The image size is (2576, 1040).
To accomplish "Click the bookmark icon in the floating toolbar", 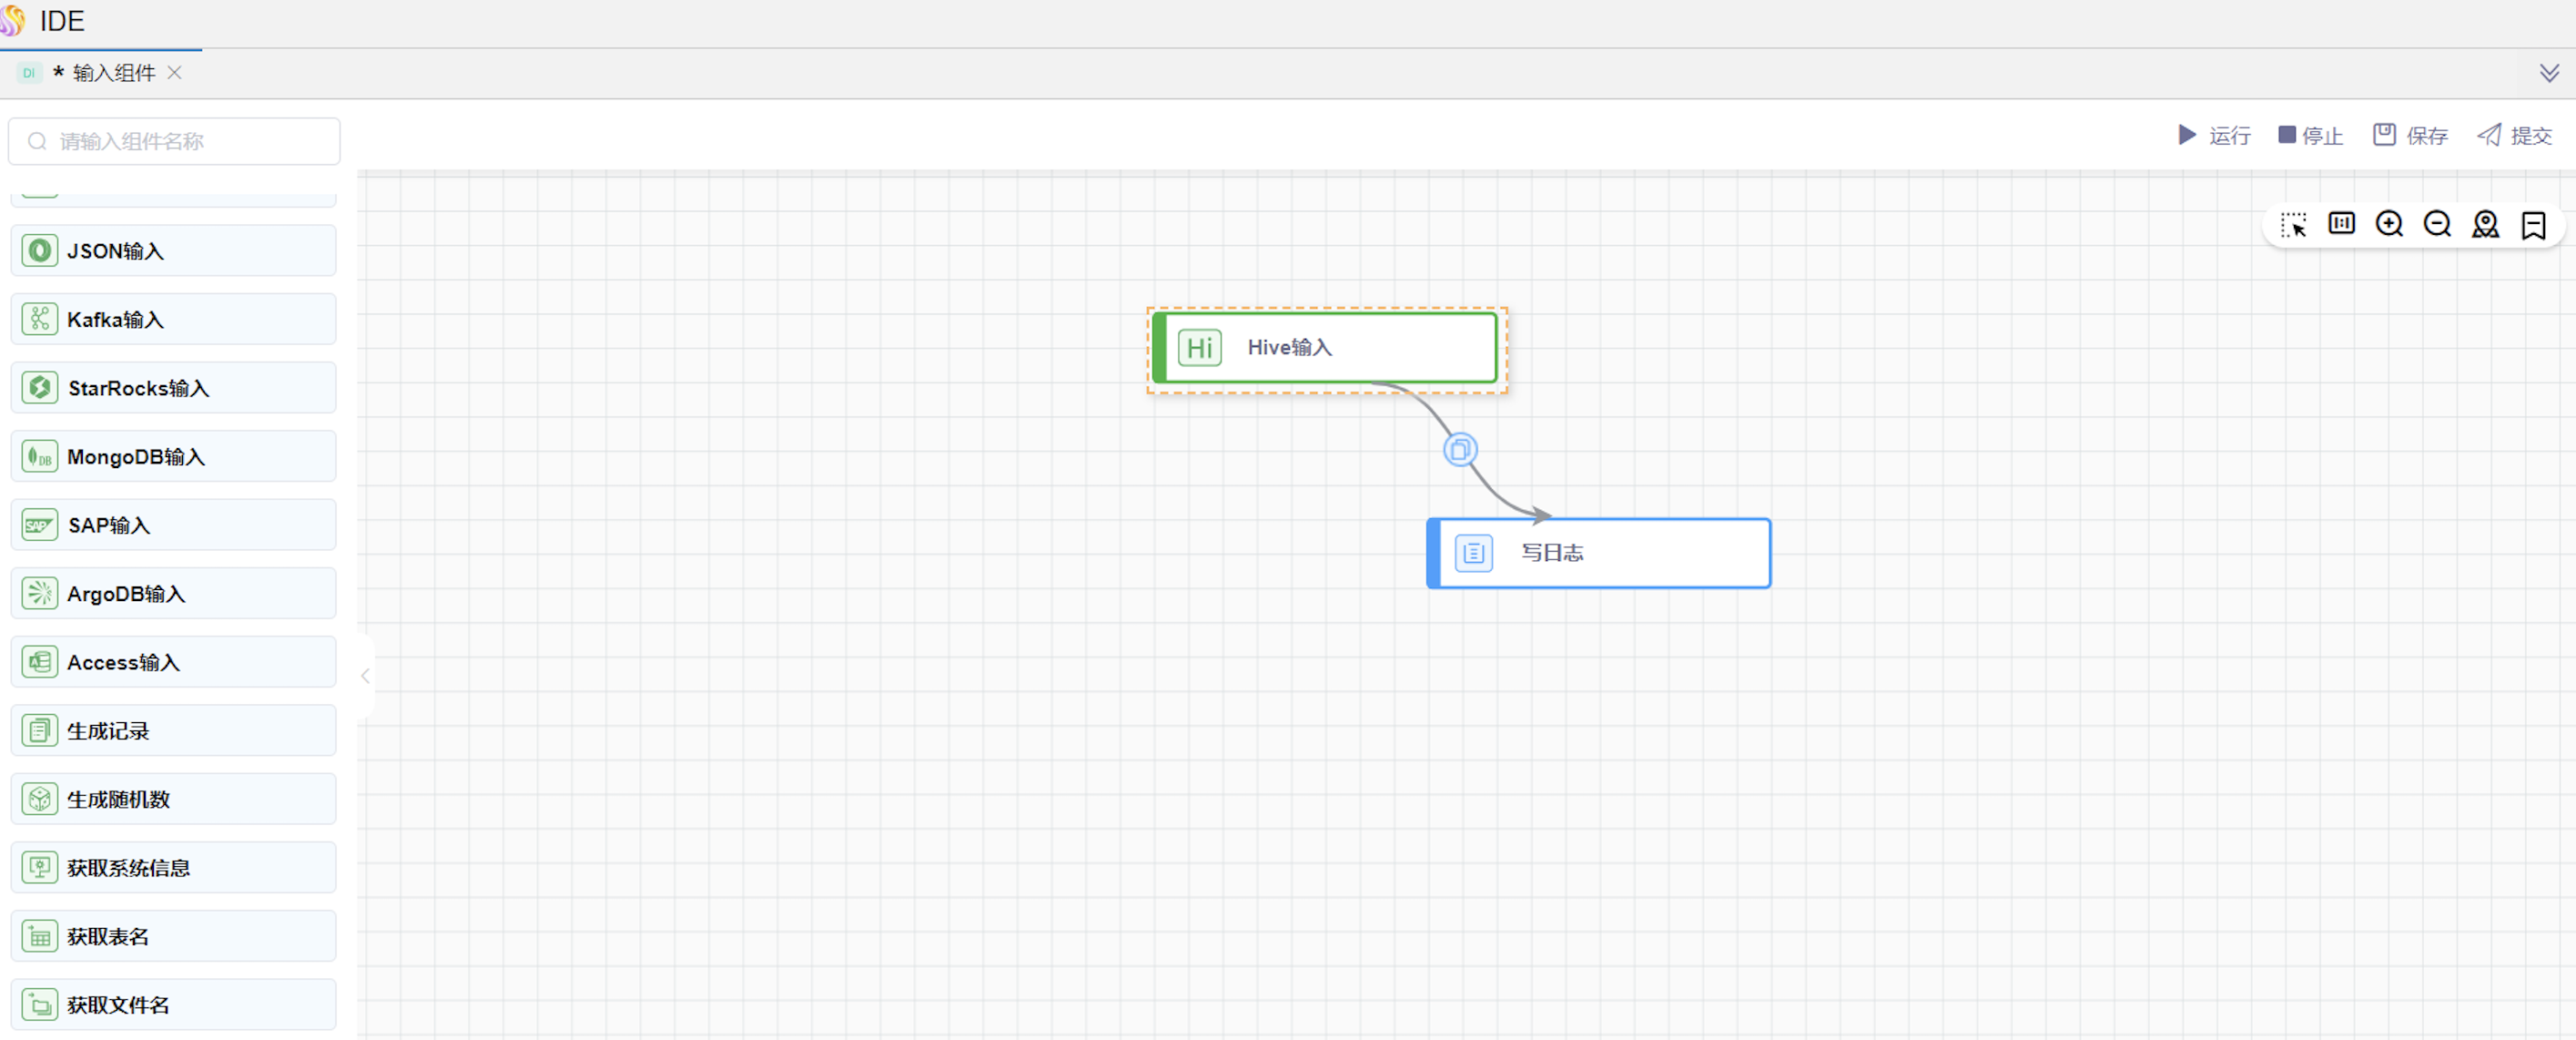I will pos(2533,225).
